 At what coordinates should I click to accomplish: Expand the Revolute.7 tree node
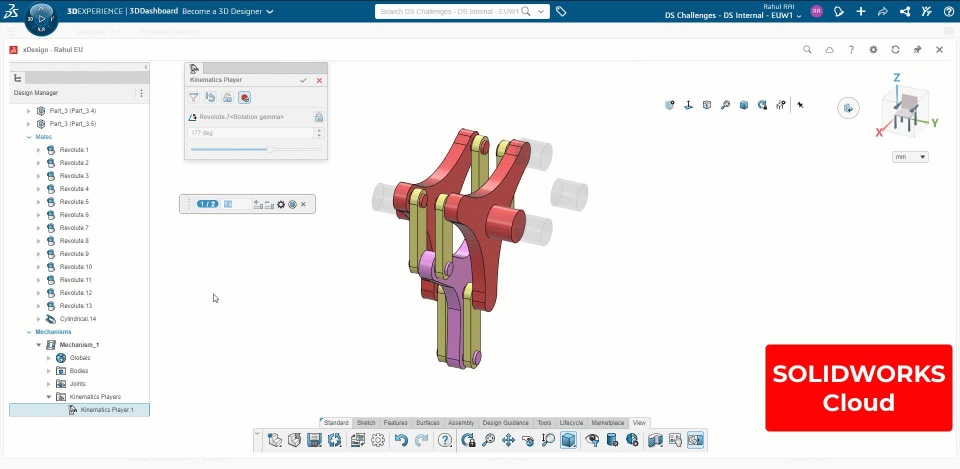pos(39,228)
